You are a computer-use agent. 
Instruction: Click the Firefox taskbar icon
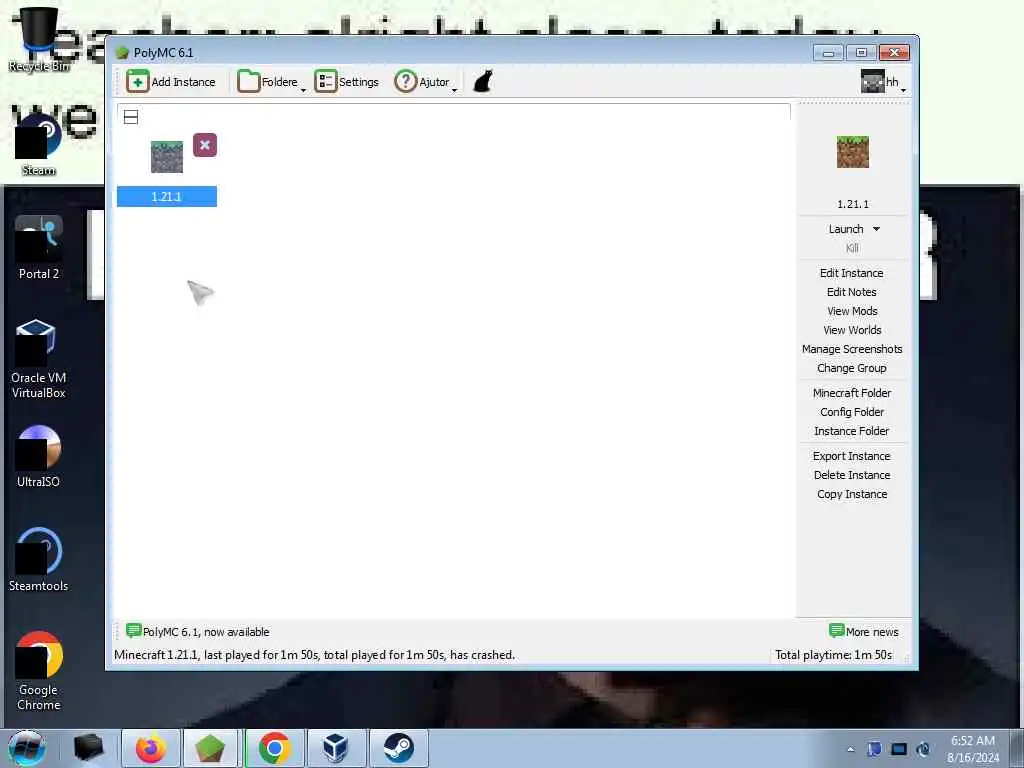coord(151,748)
